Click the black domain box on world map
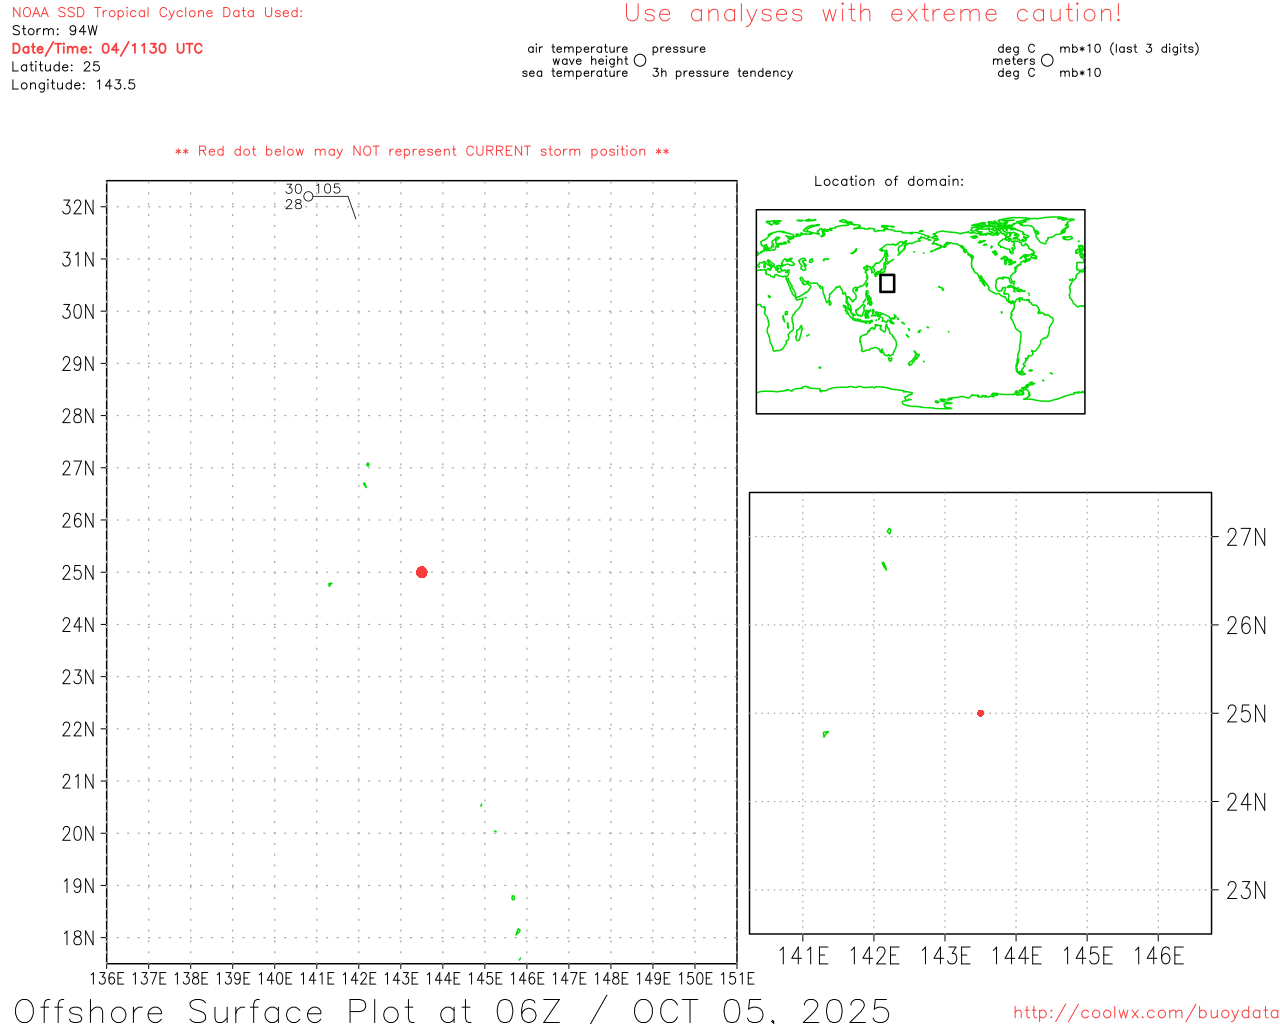 point(887,283)
